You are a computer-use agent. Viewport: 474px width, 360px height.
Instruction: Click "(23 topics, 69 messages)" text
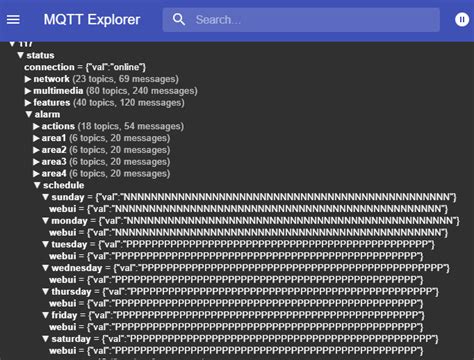click(x=126, y=79)
